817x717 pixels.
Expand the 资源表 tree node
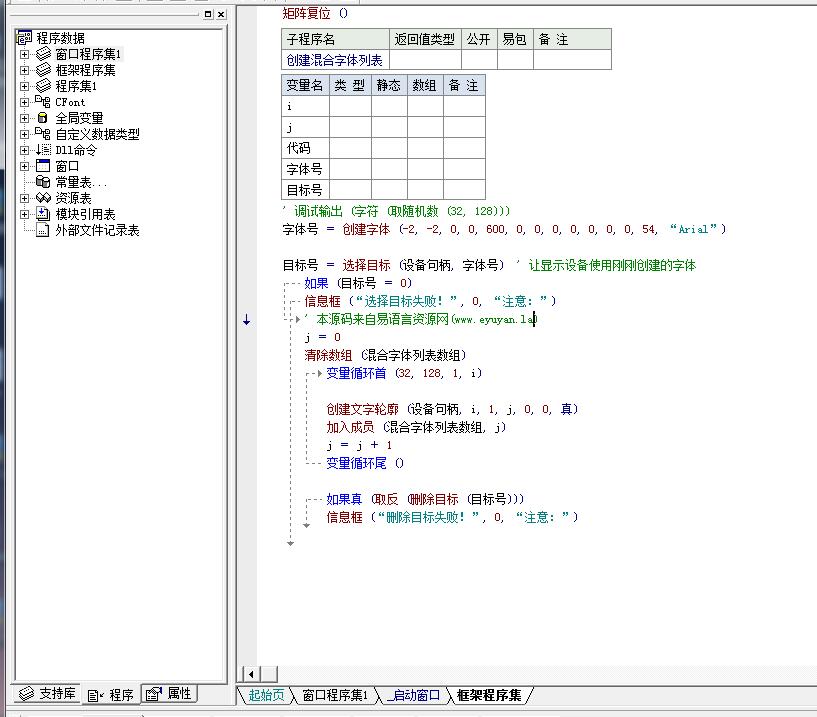click(x=25, y=198)
